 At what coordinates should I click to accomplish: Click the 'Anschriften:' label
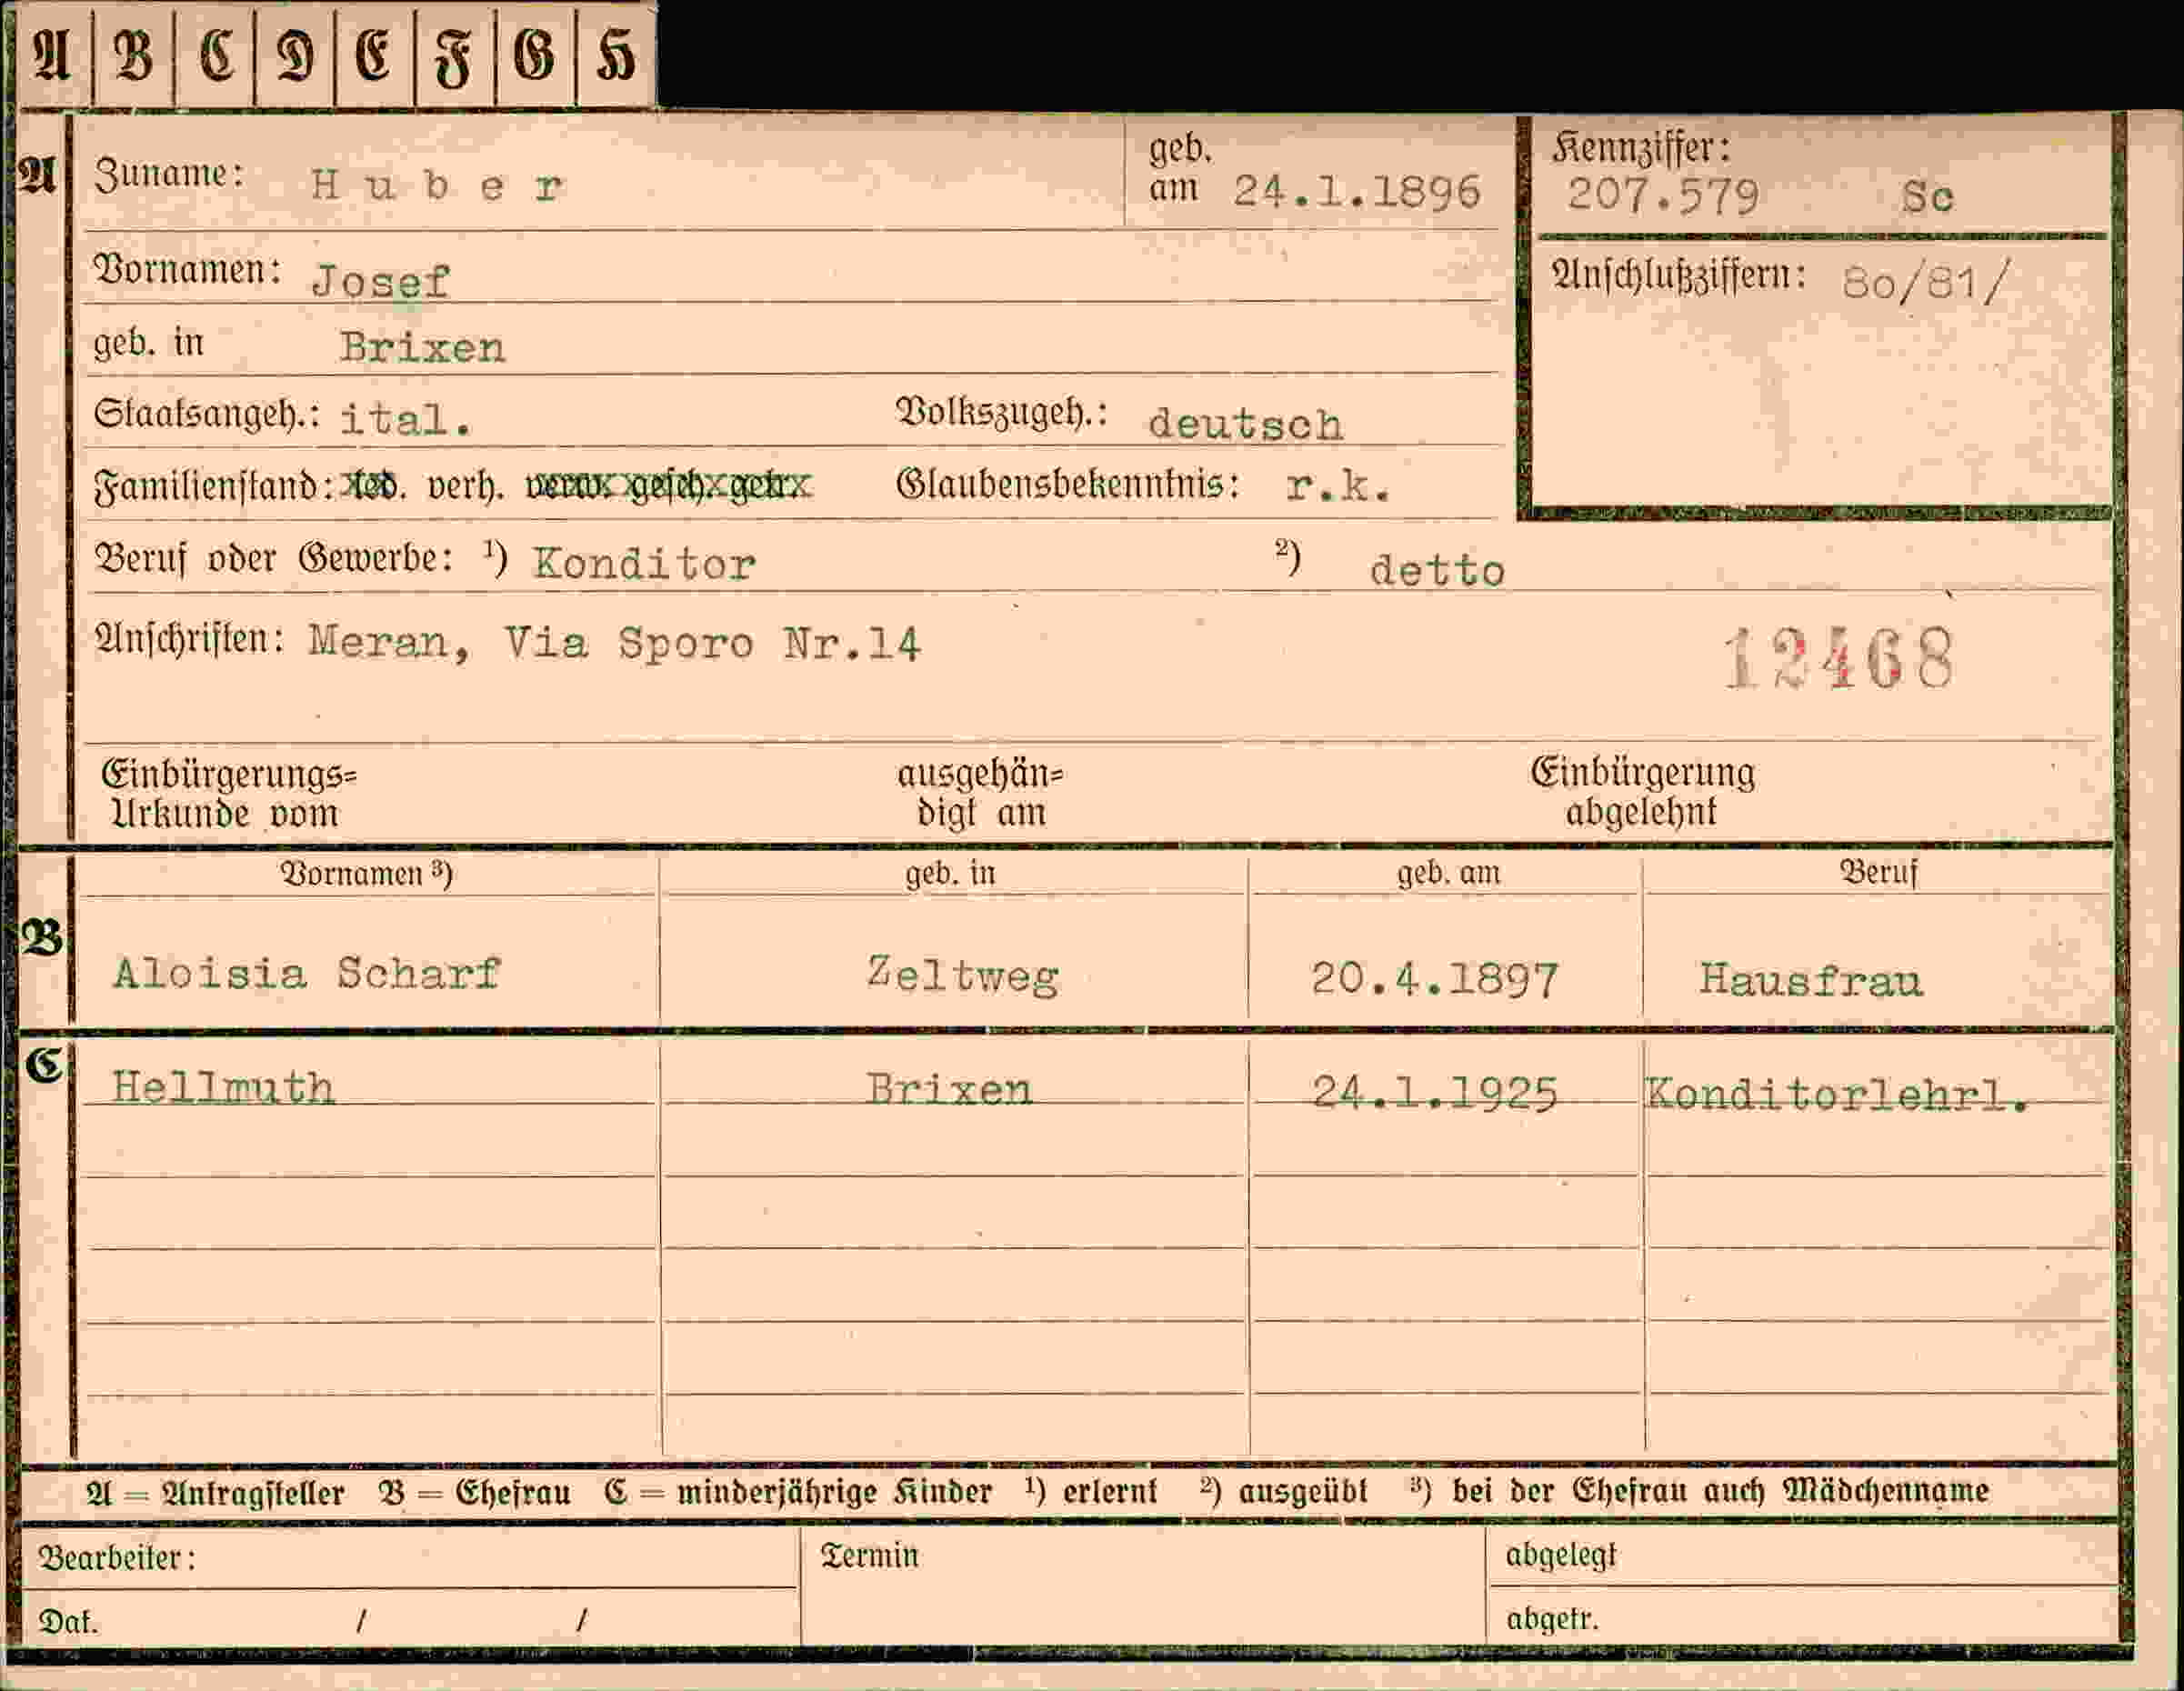point(190,640)
